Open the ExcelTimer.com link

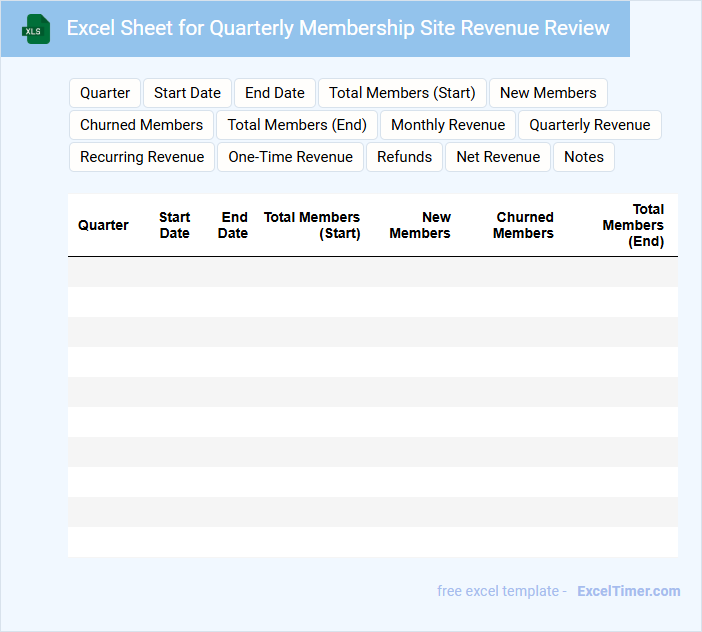tap(629, 591)
